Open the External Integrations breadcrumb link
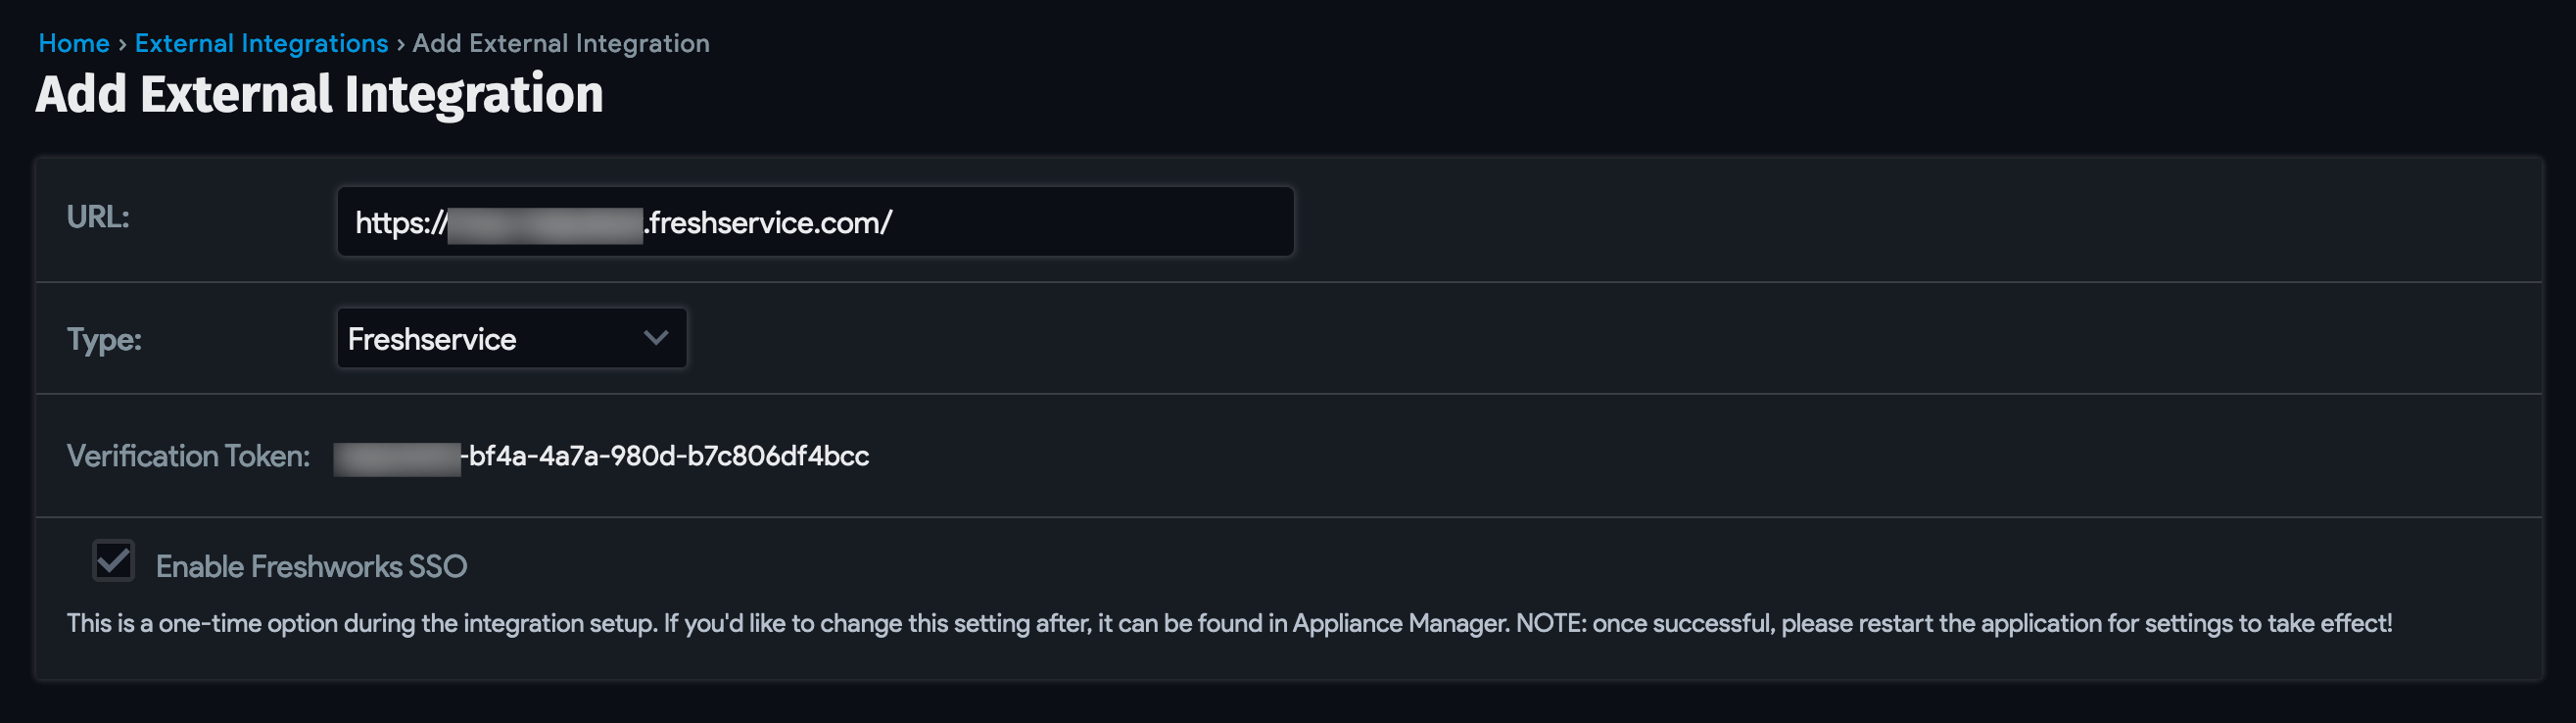 pyautogui.click(x=263, y=42)
